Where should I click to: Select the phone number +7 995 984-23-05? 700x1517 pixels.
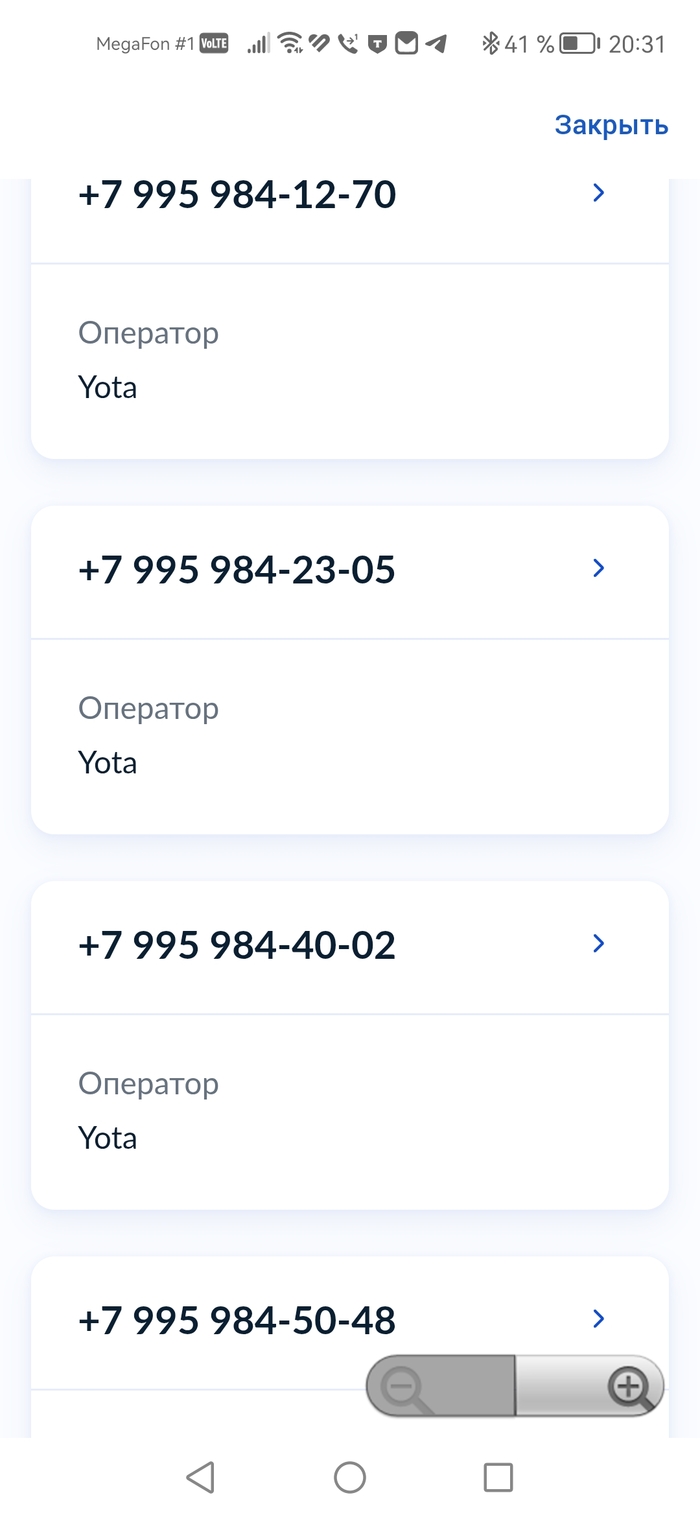[x=237, y=569]
